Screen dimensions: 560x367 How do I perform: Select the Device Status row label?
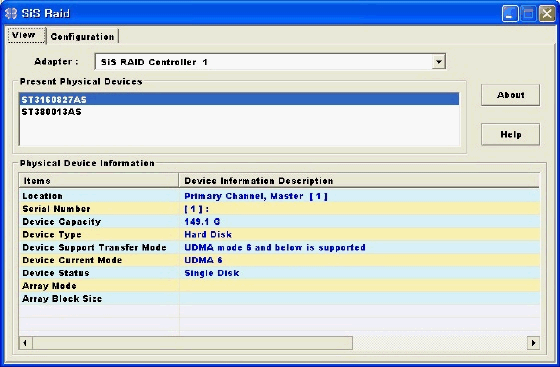click(x=56, y=273)
